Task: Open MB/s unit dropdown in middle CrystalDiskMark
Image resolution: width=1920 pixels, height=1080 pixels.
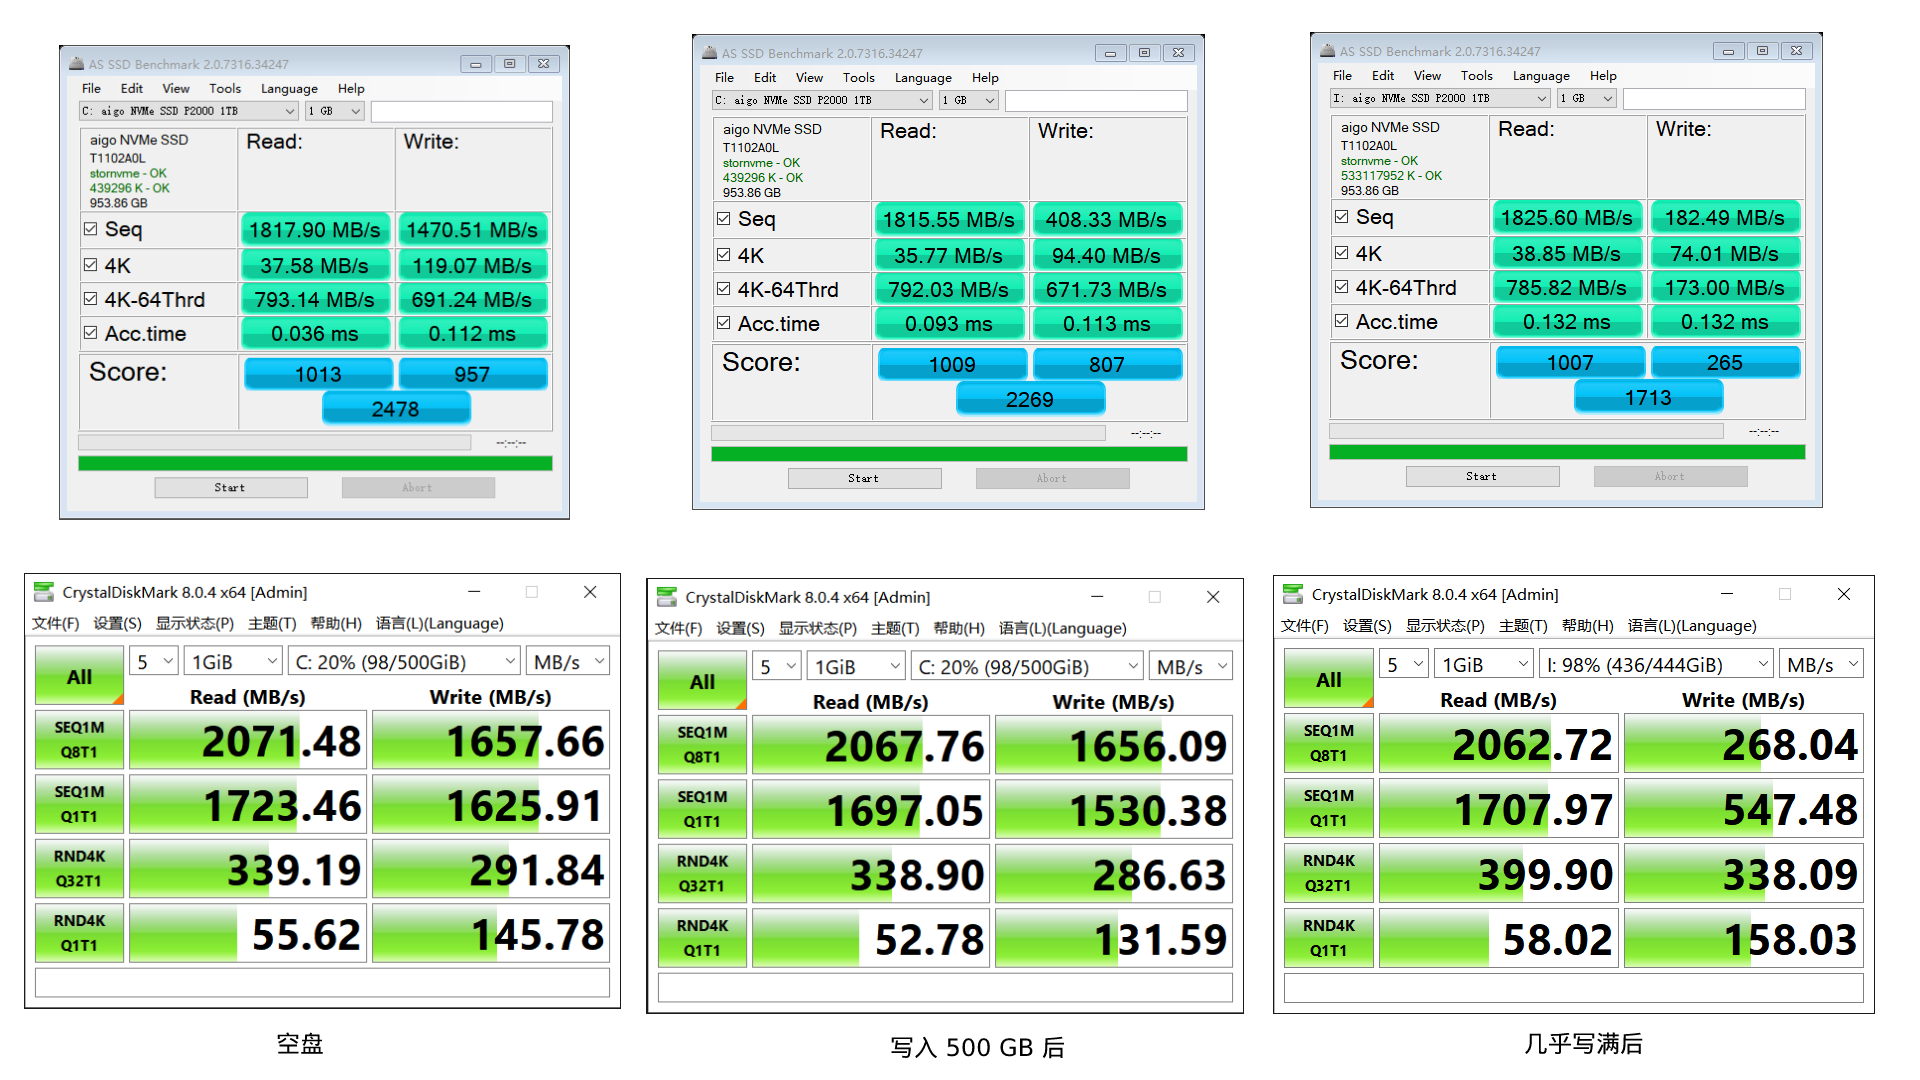Action: [1191, 667]
